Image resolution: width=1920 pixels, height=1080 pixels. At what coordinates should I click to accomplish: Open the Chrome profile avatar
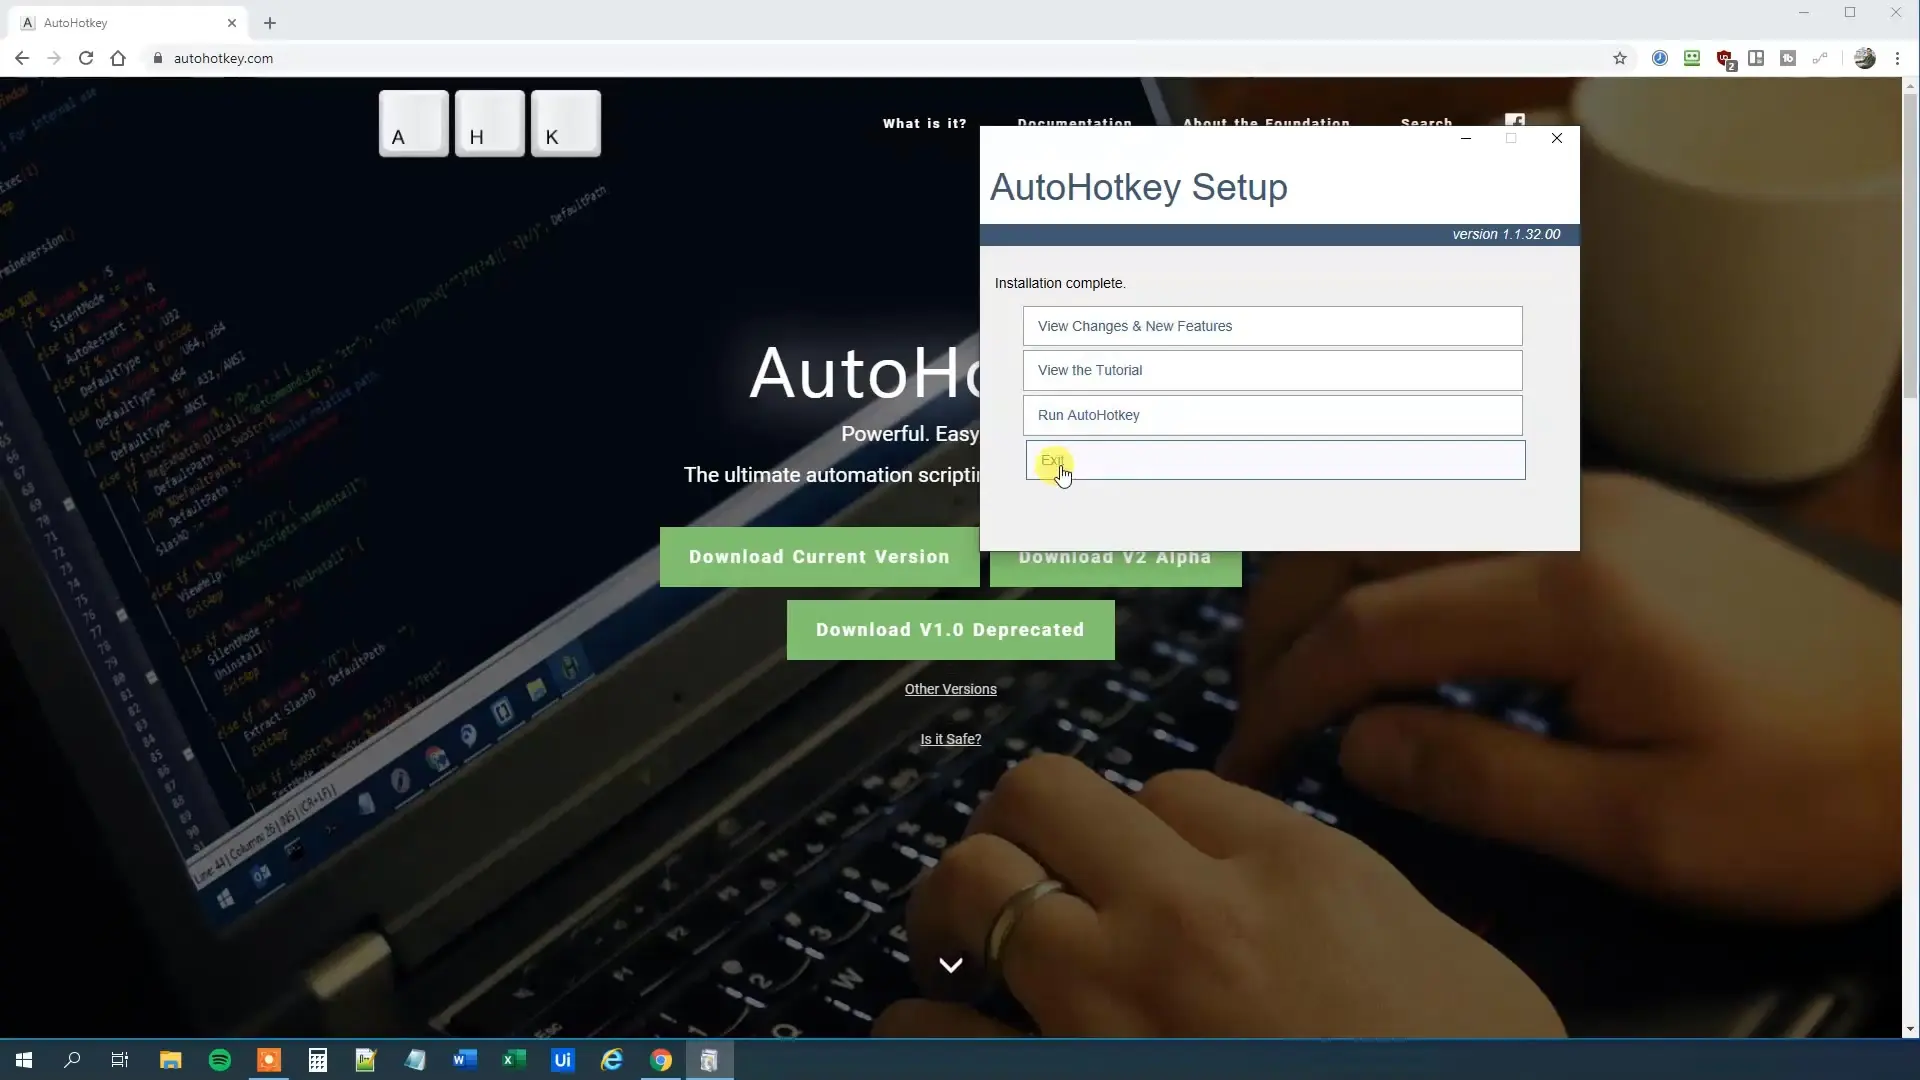(1865, 58)
